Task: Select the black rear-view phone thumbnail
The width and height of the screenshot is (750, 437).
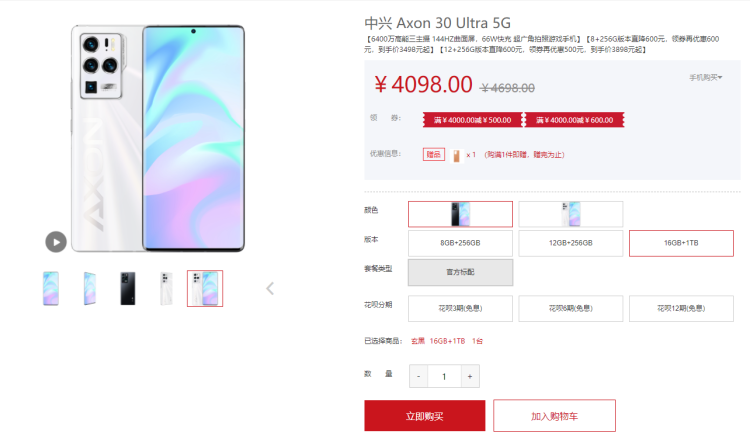Action: pos(128,288)
